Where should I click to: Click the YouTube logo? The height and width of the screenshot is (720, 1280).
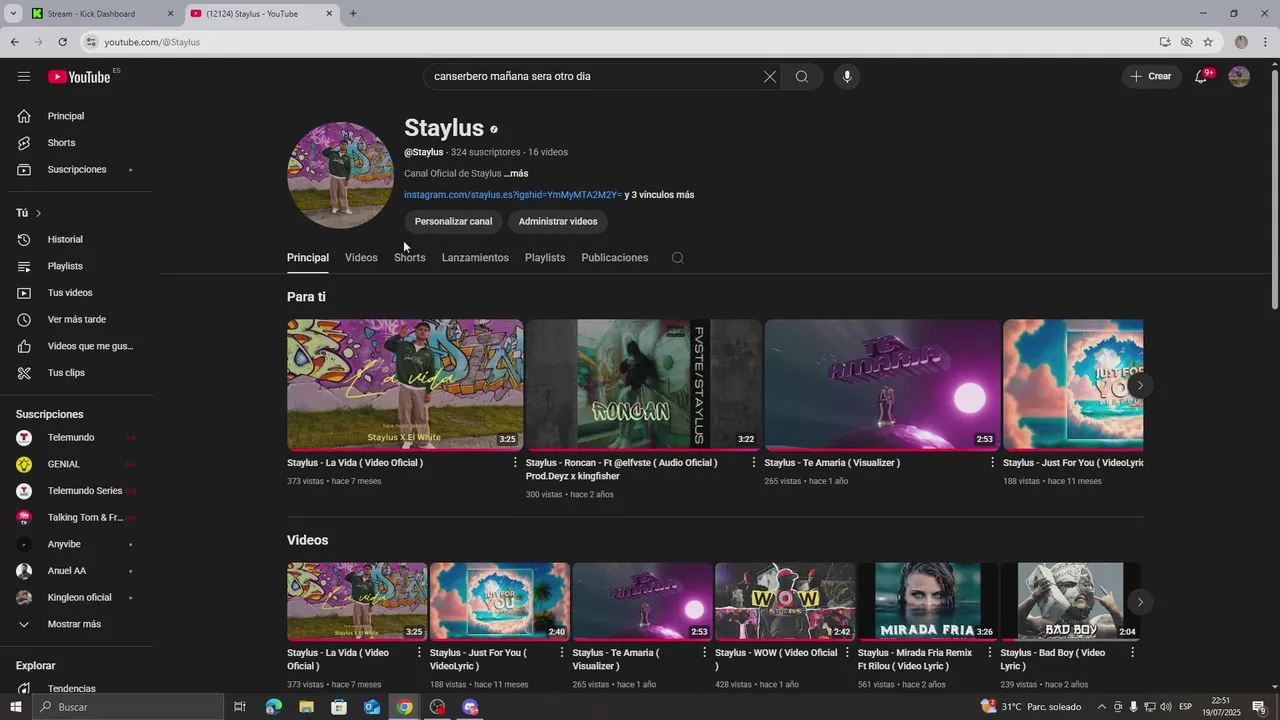click(79, 77)
